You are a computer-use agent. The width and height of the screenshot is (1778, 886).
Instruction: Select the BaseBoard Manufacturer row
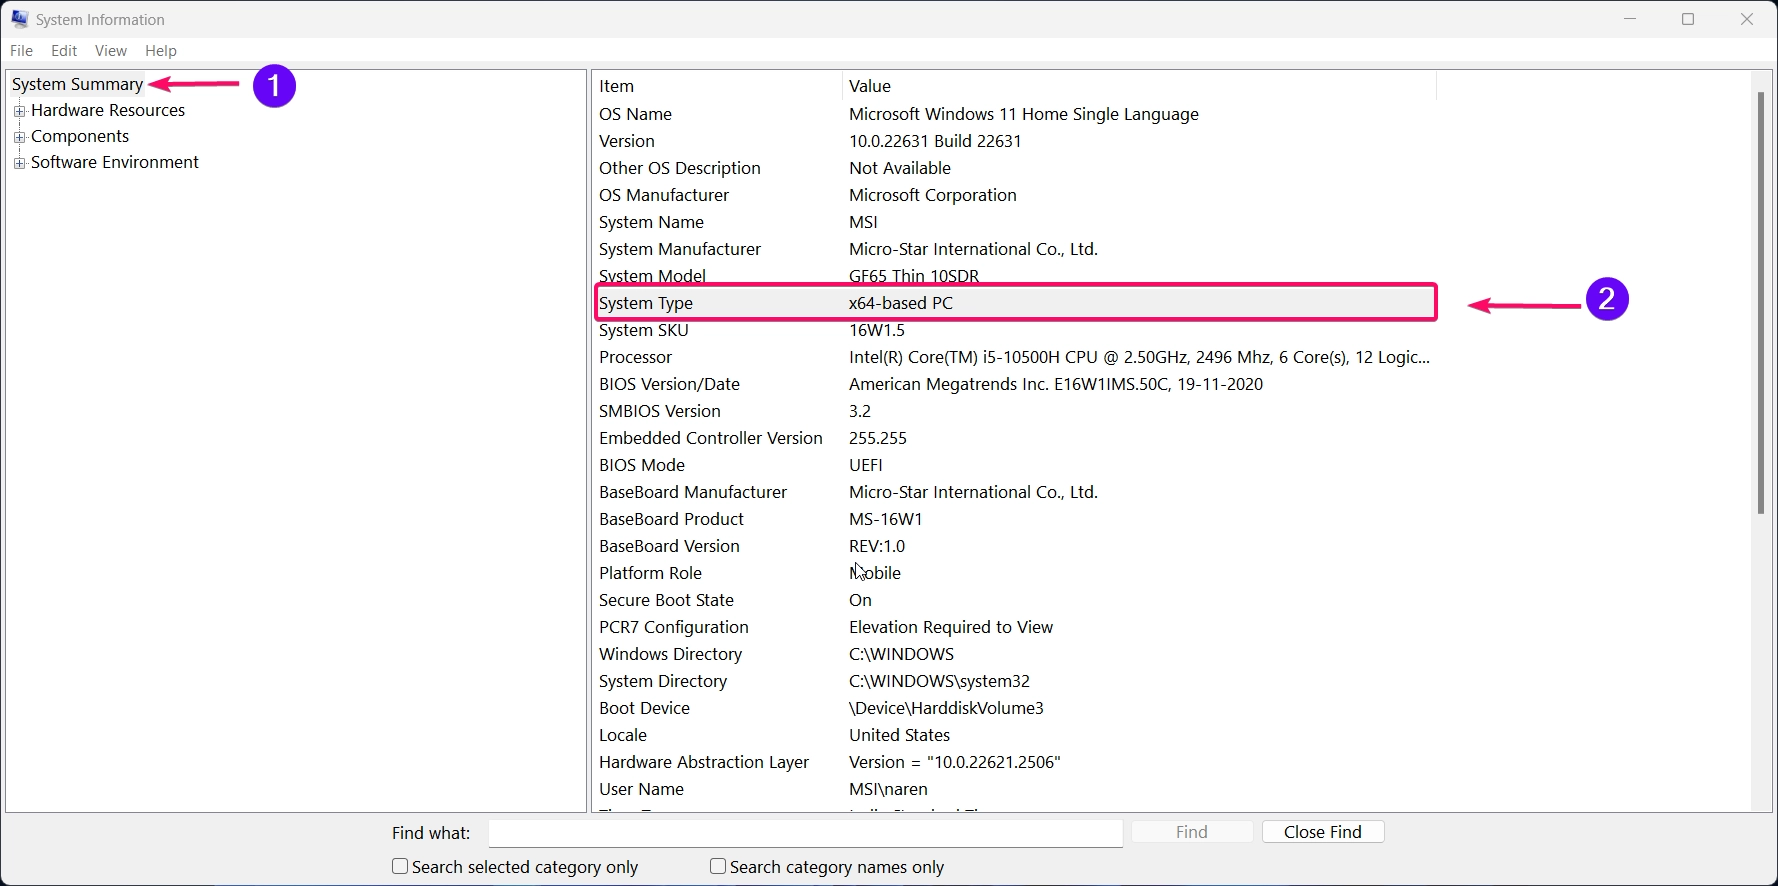click(x=1015, y=492)
